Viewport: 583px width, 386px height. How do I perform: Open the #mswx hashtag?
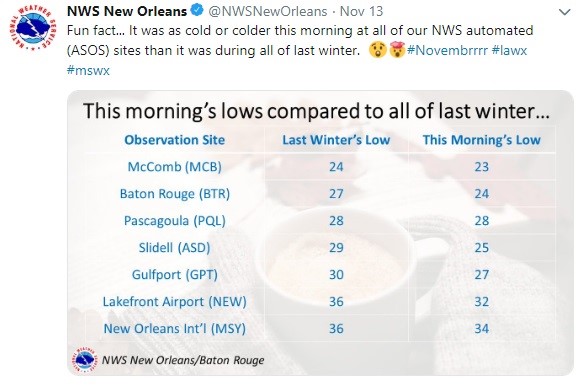[88, 70]
